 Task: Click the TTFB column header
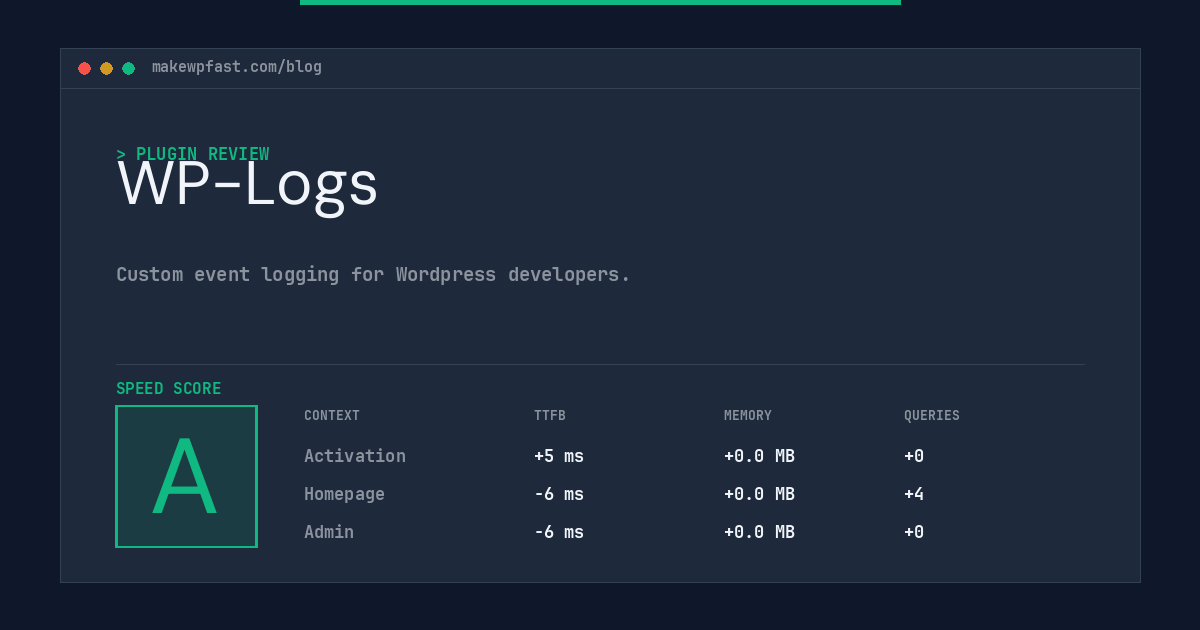coord(550,416)
